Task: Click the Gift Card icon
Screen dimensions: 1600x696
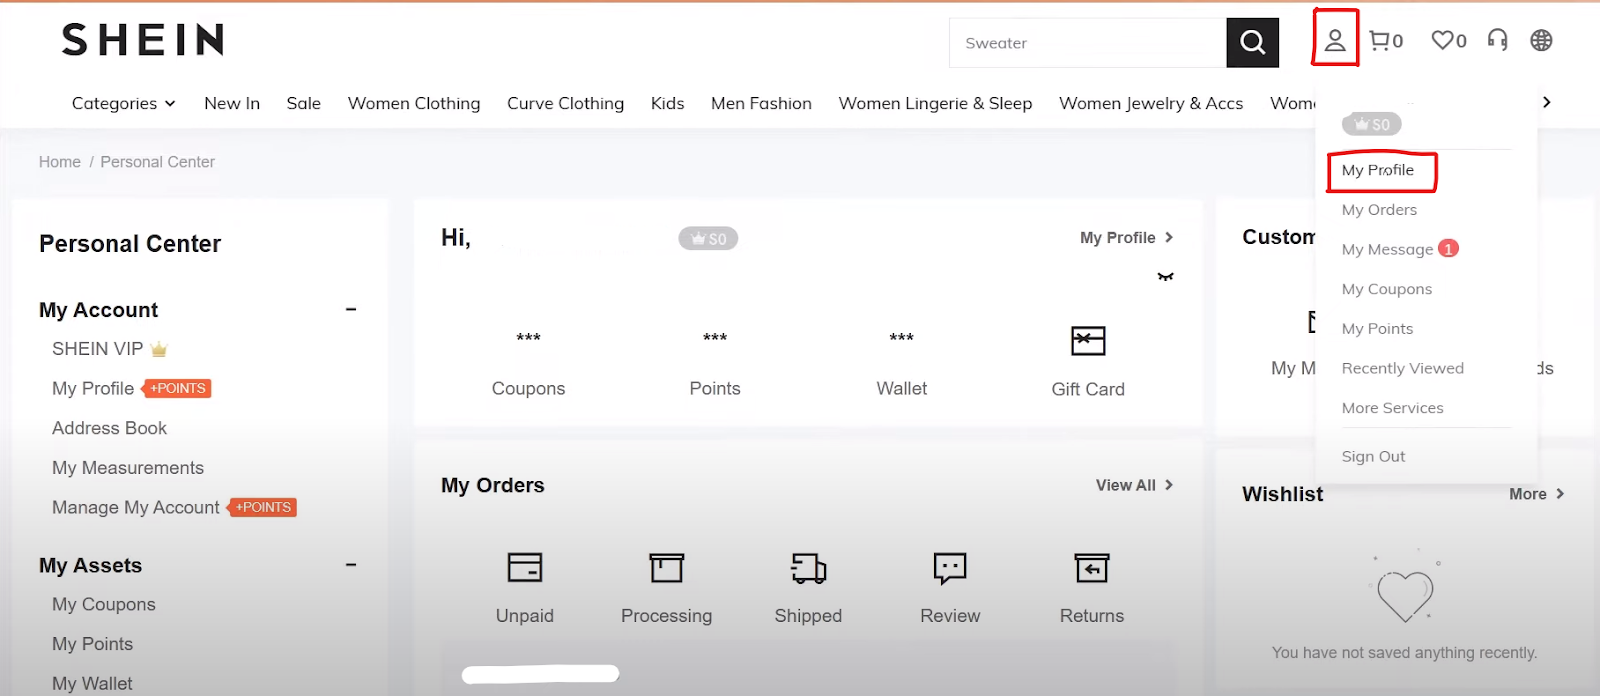Action: 1088,341
